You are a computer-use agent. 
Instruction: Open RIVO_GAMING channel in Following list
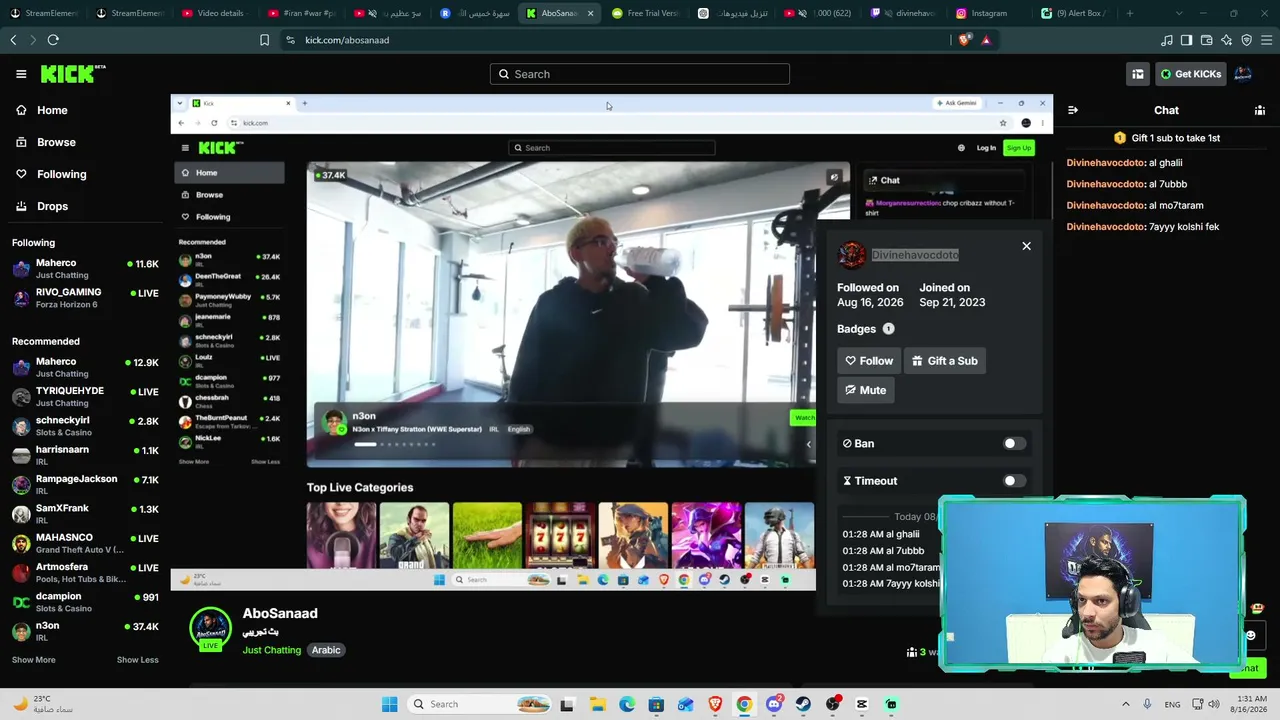click(85, 297)
